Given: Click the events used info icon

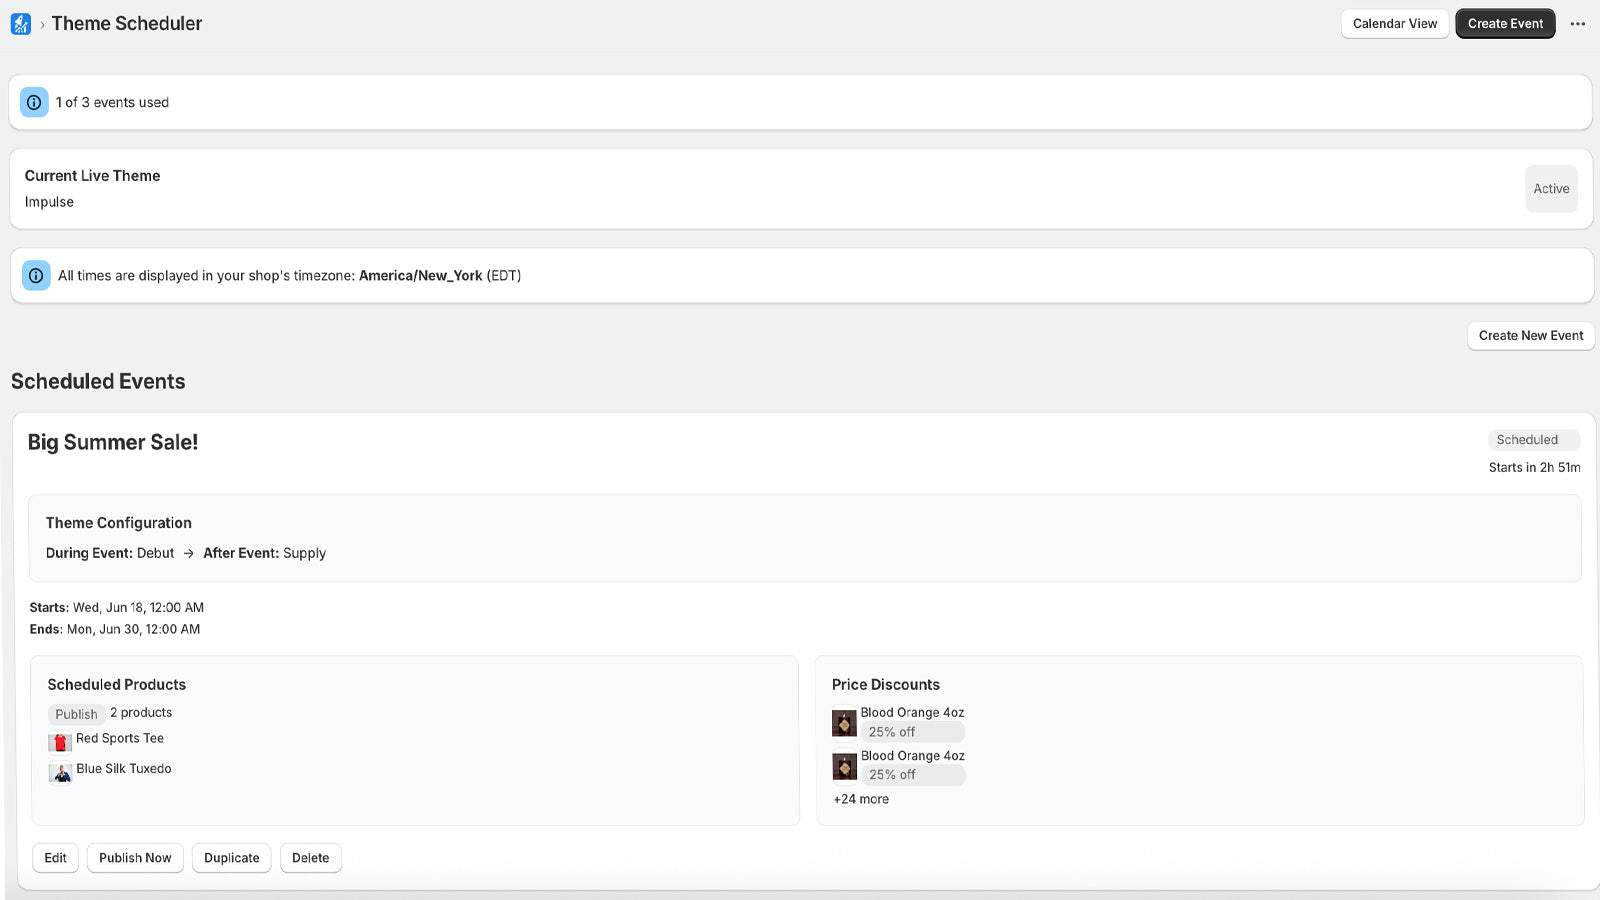Looking at the screenshot, I should pyautogui.click(x=34, y=102).
